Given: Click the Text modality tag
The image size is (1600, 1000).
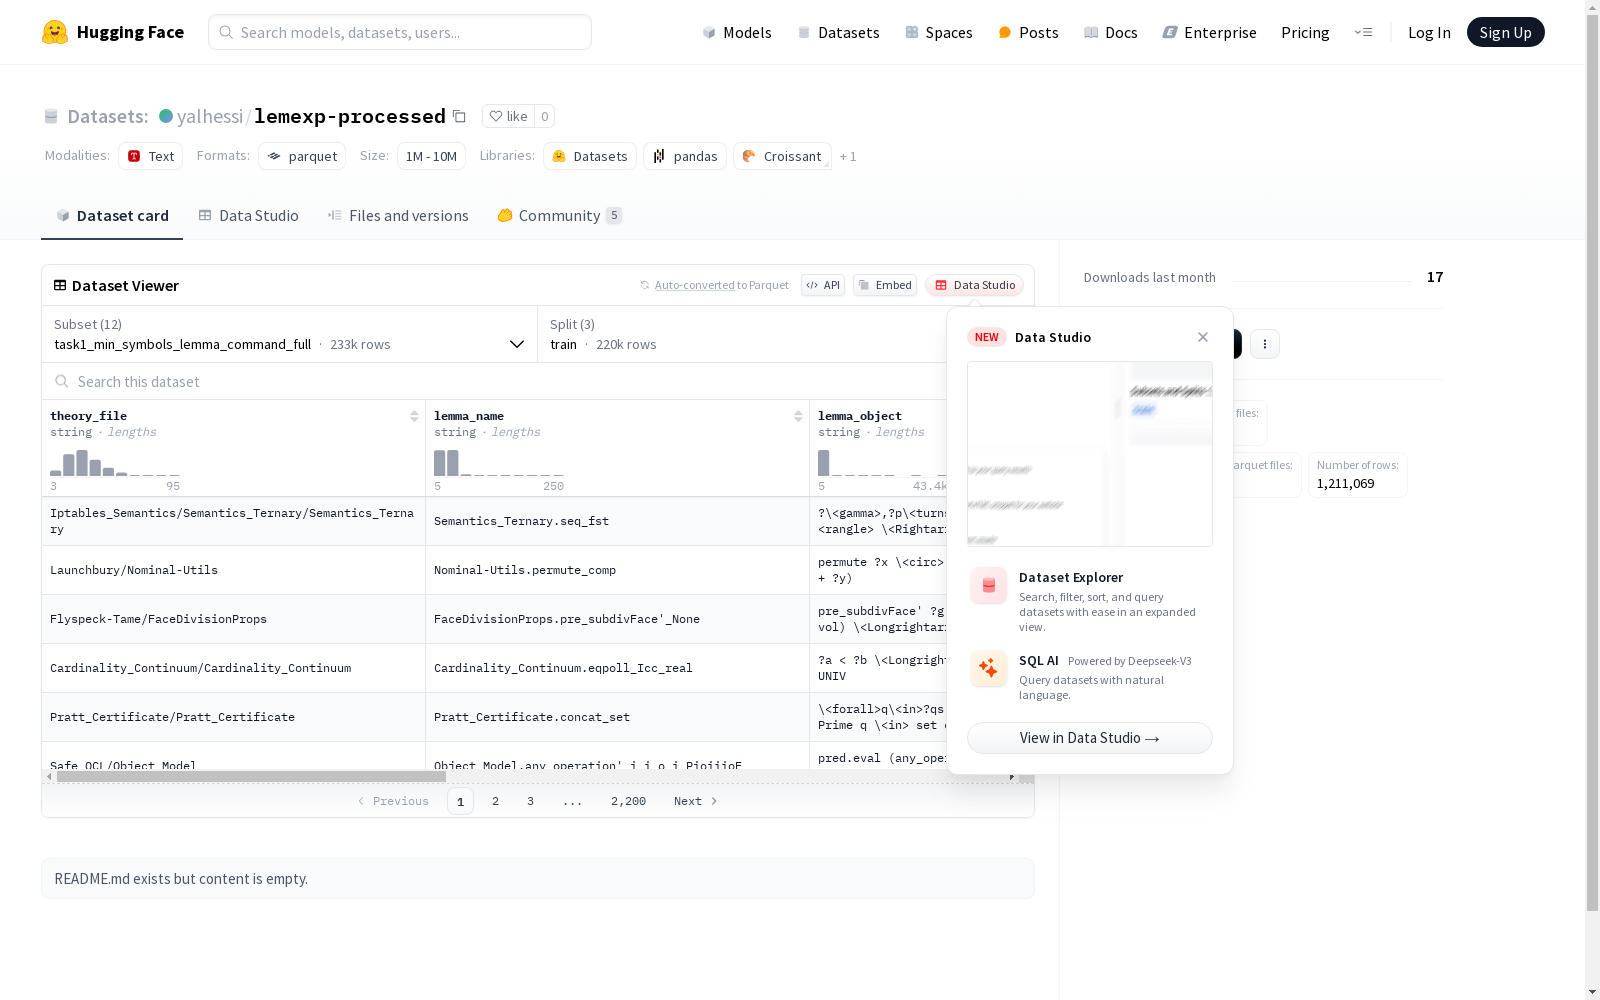Looking at the screenshot, I should (151, 156).
